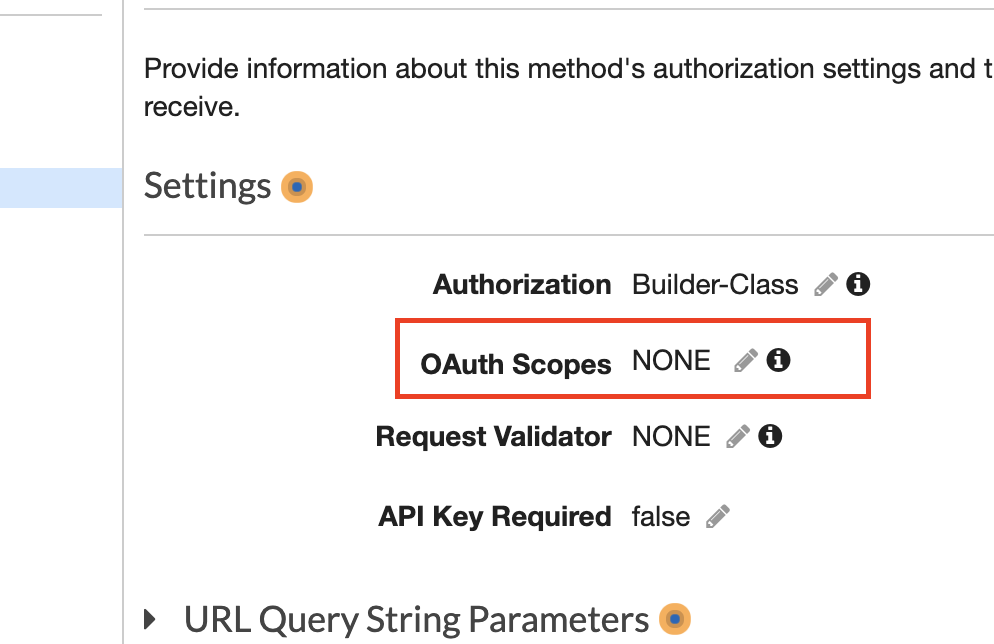The height and width of the screenshot is (644, 994).
Task: Edit OAuth Scopes using the pencil icon
Action: (746, 361)
